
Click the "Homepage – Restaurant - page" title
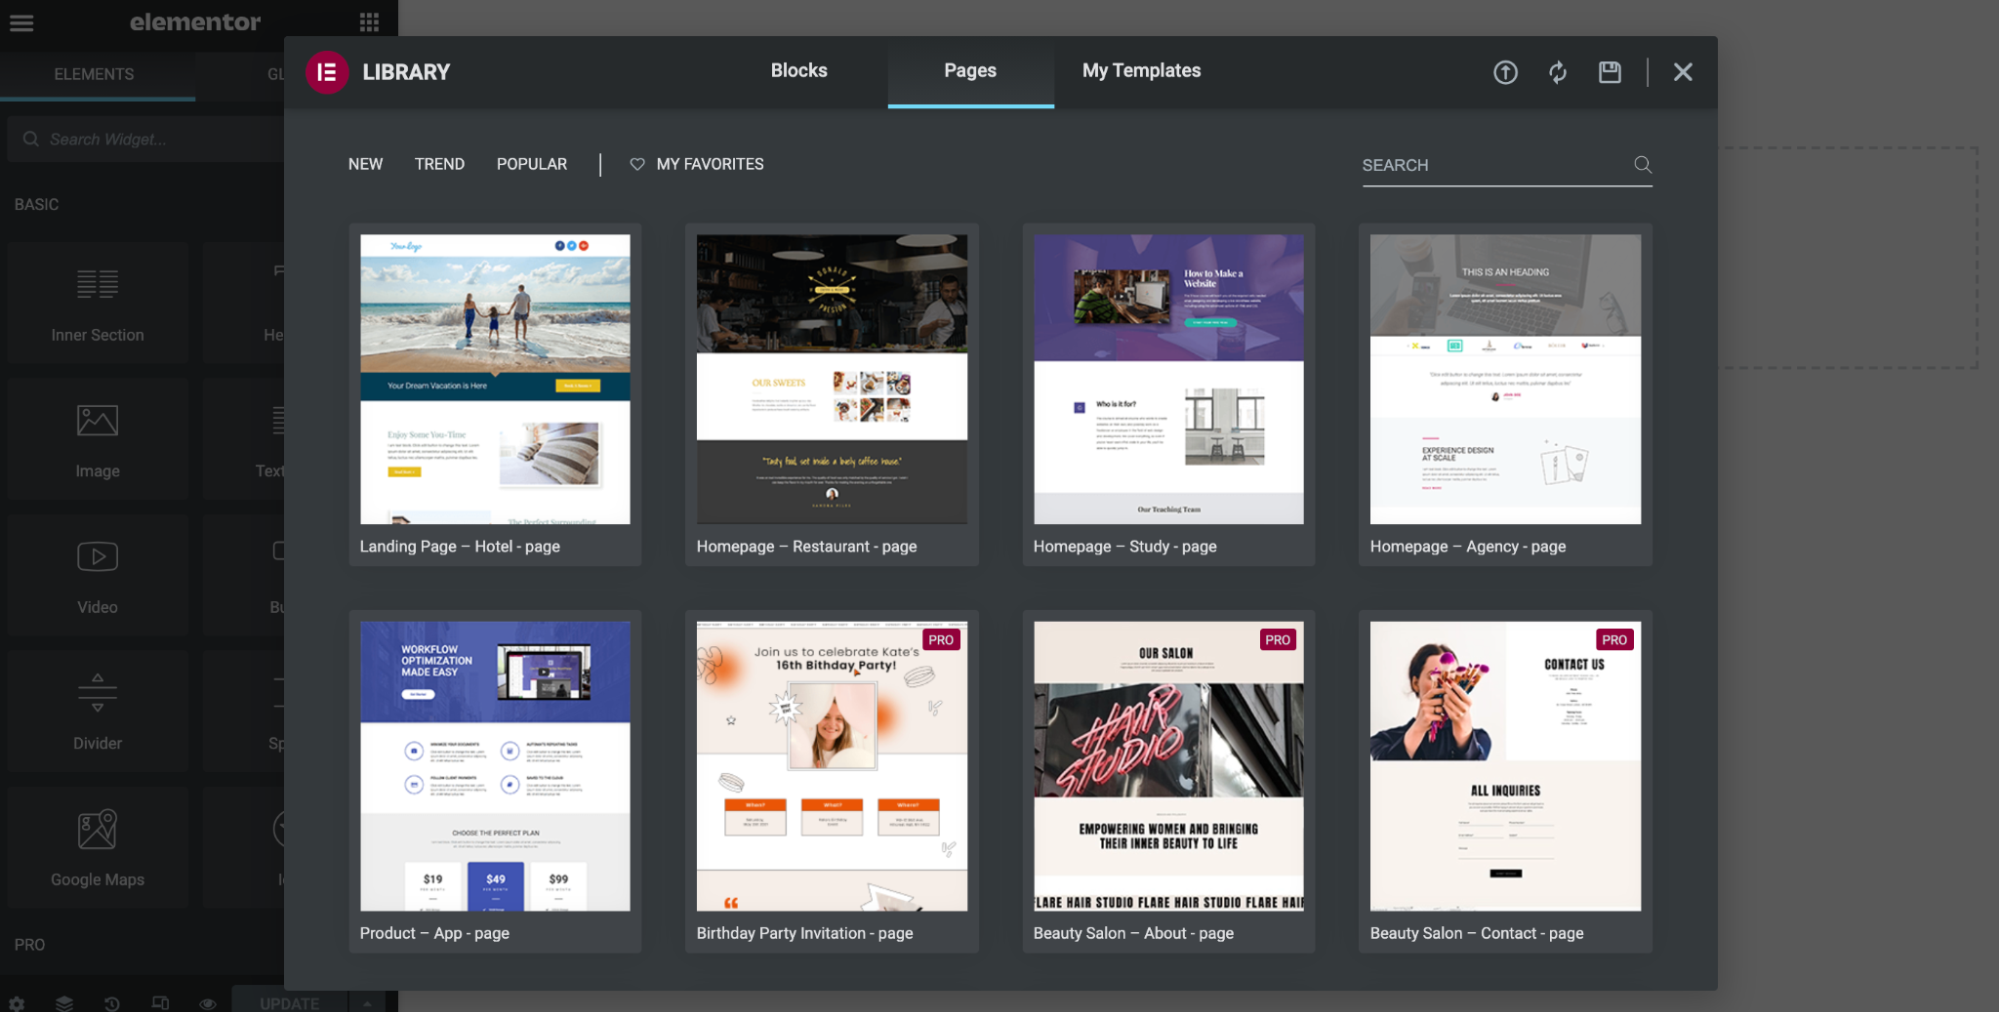807,547
